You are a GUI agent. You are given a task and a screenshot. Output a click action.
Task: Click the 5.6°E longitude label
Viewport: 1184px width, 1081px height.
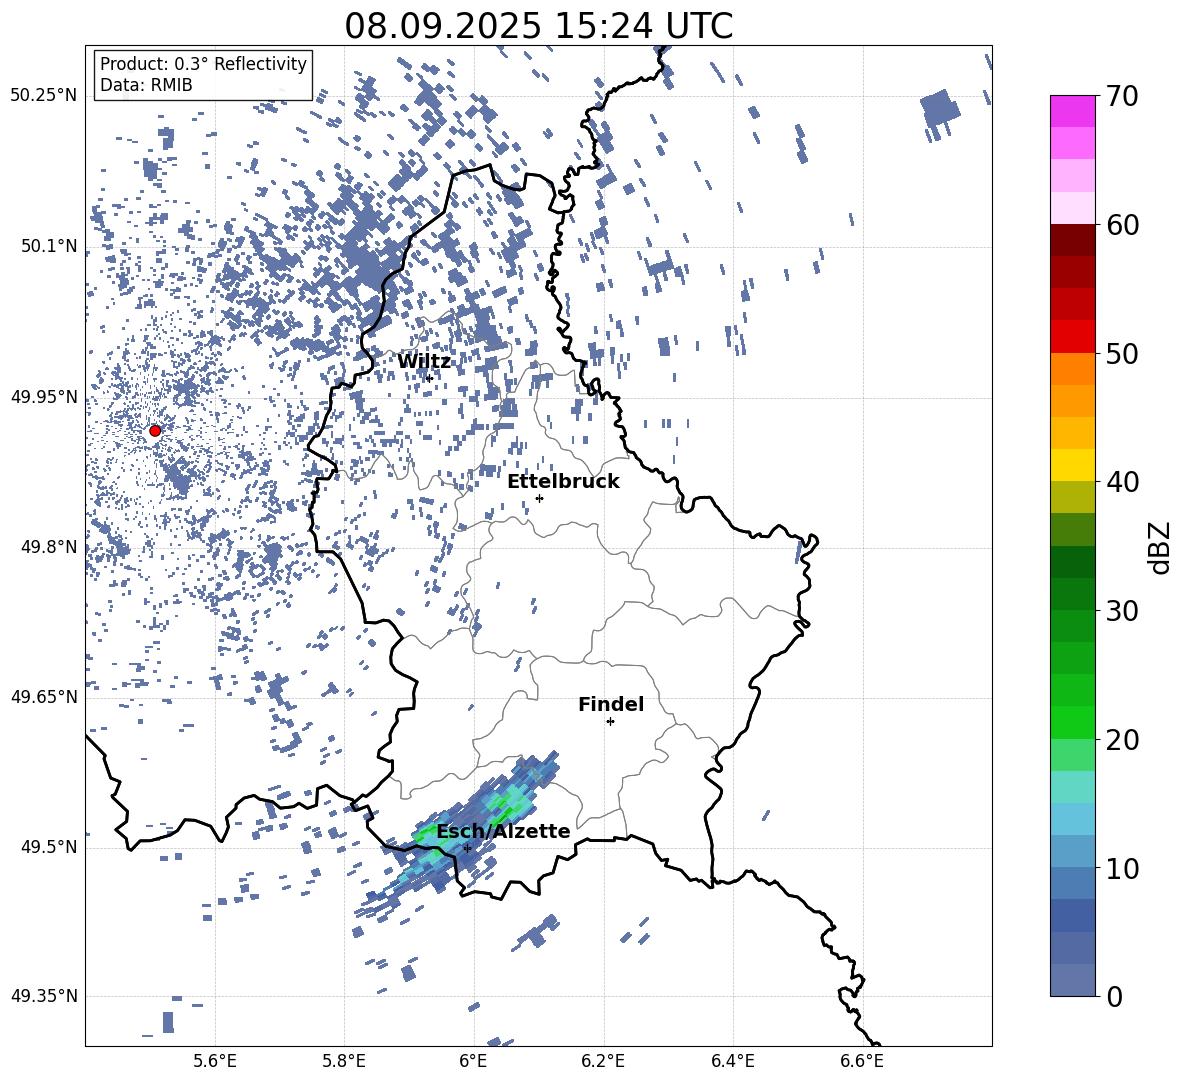click(x=215, y=1061)
